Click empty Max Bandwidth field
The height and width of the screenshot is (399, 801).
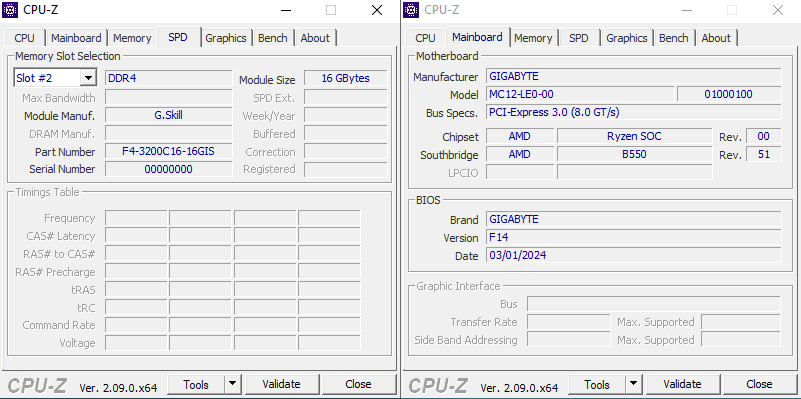(169, 97)
